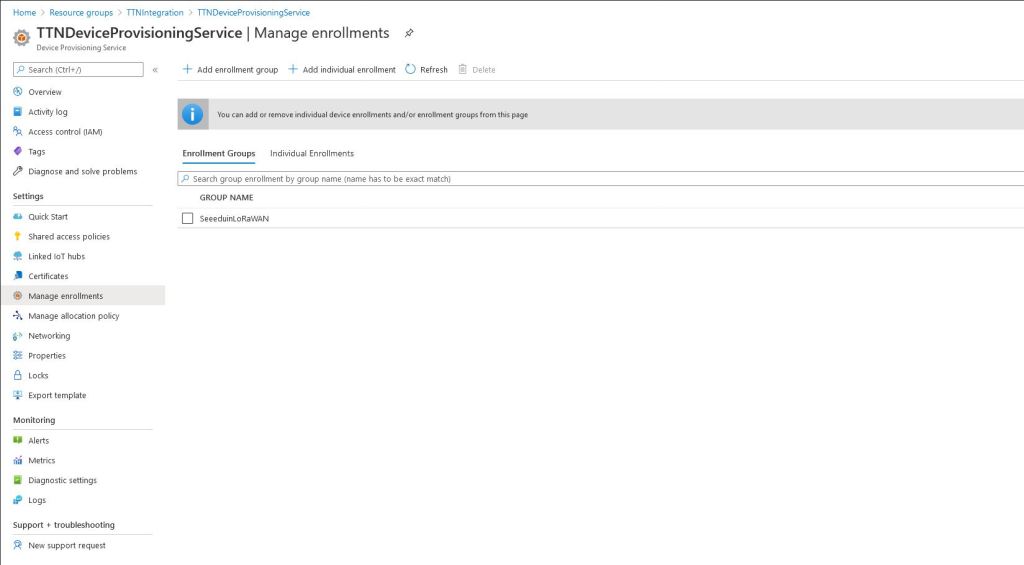Click the Linked IoT hubs icon
The height and width of the screenshot is (565, 1024).
tap(17, 256)
